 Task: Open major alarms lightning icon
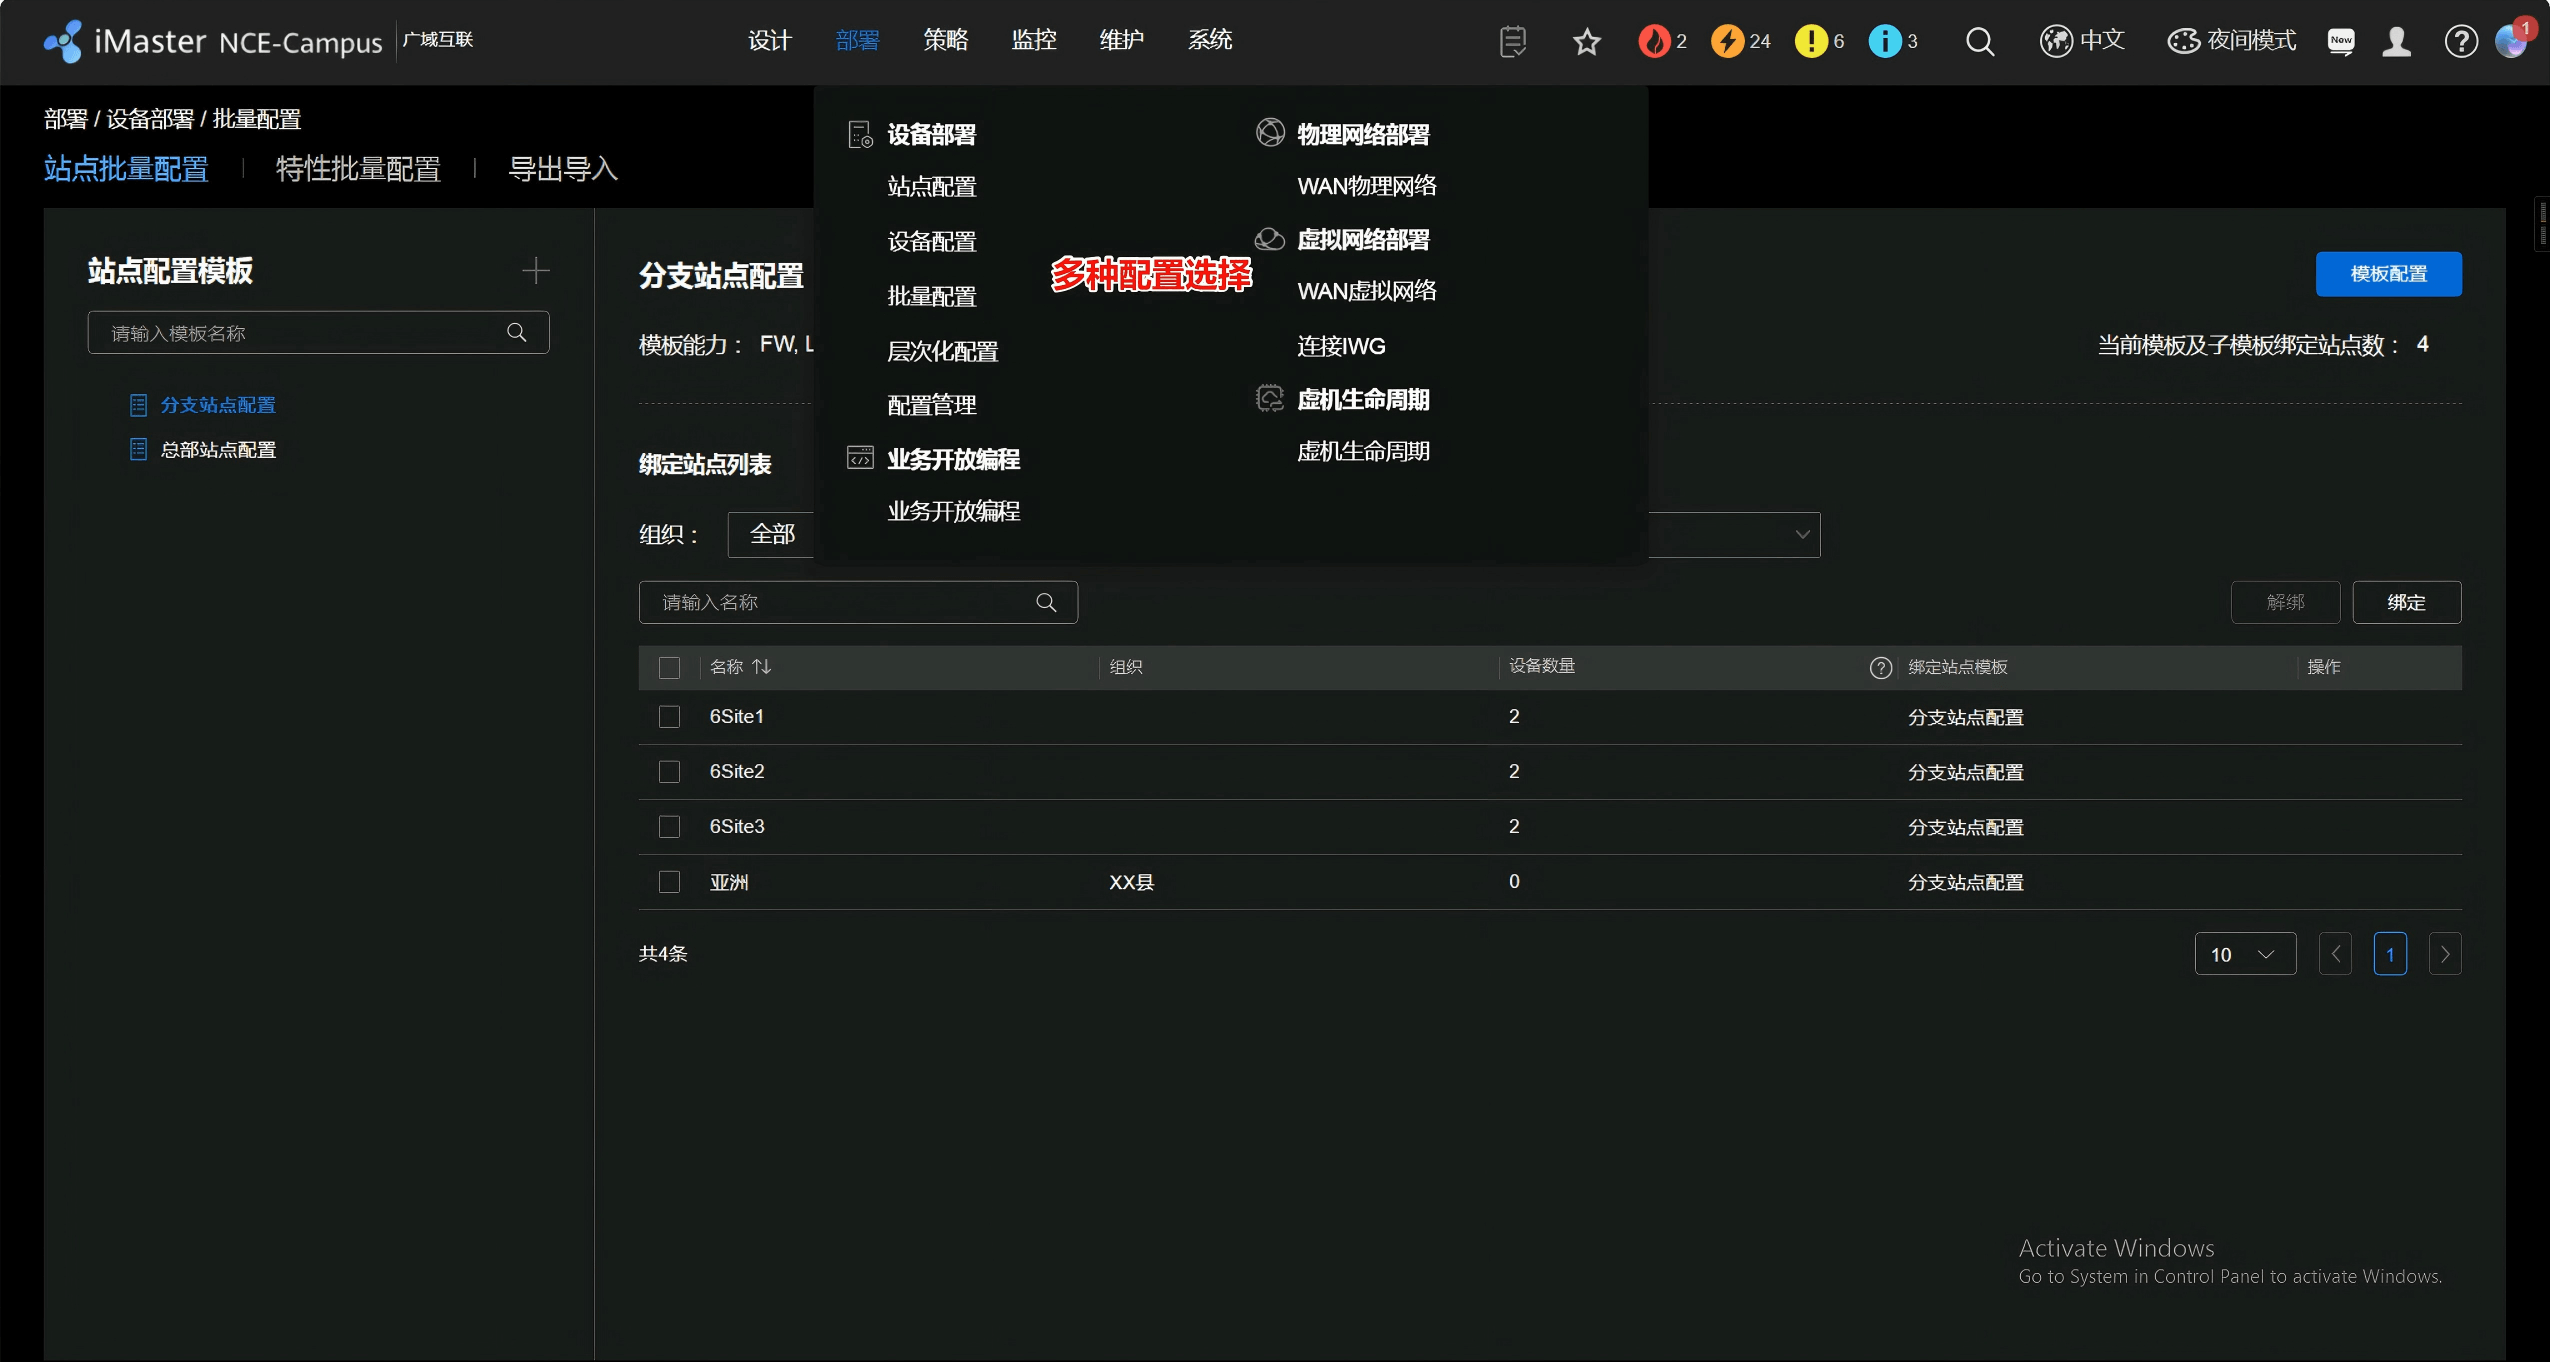1727,41
